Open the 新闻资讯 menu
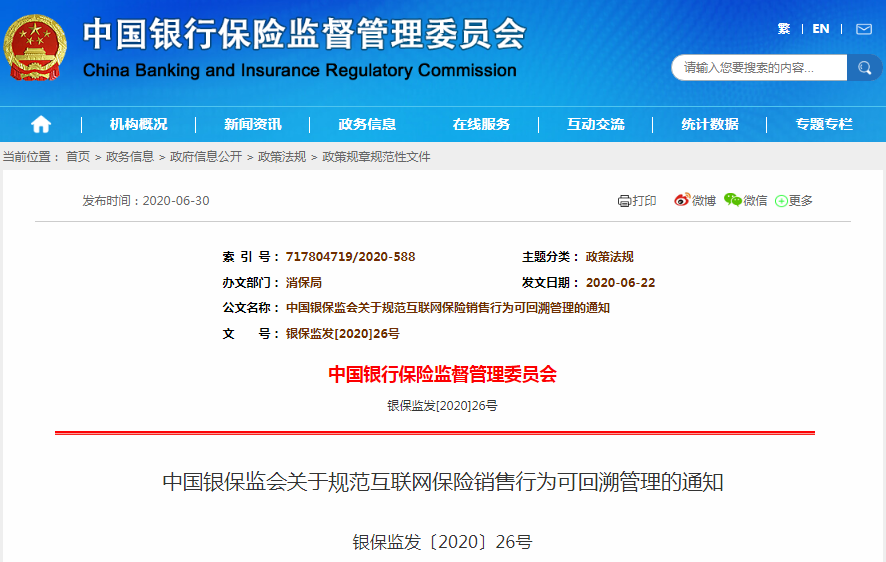Screen dimensions: 886x562 coord(253,124)
